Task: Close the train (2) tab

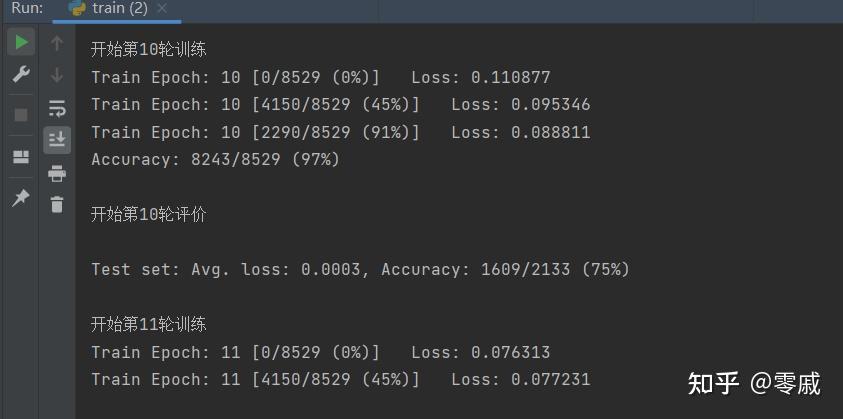Action: point(162,9)
